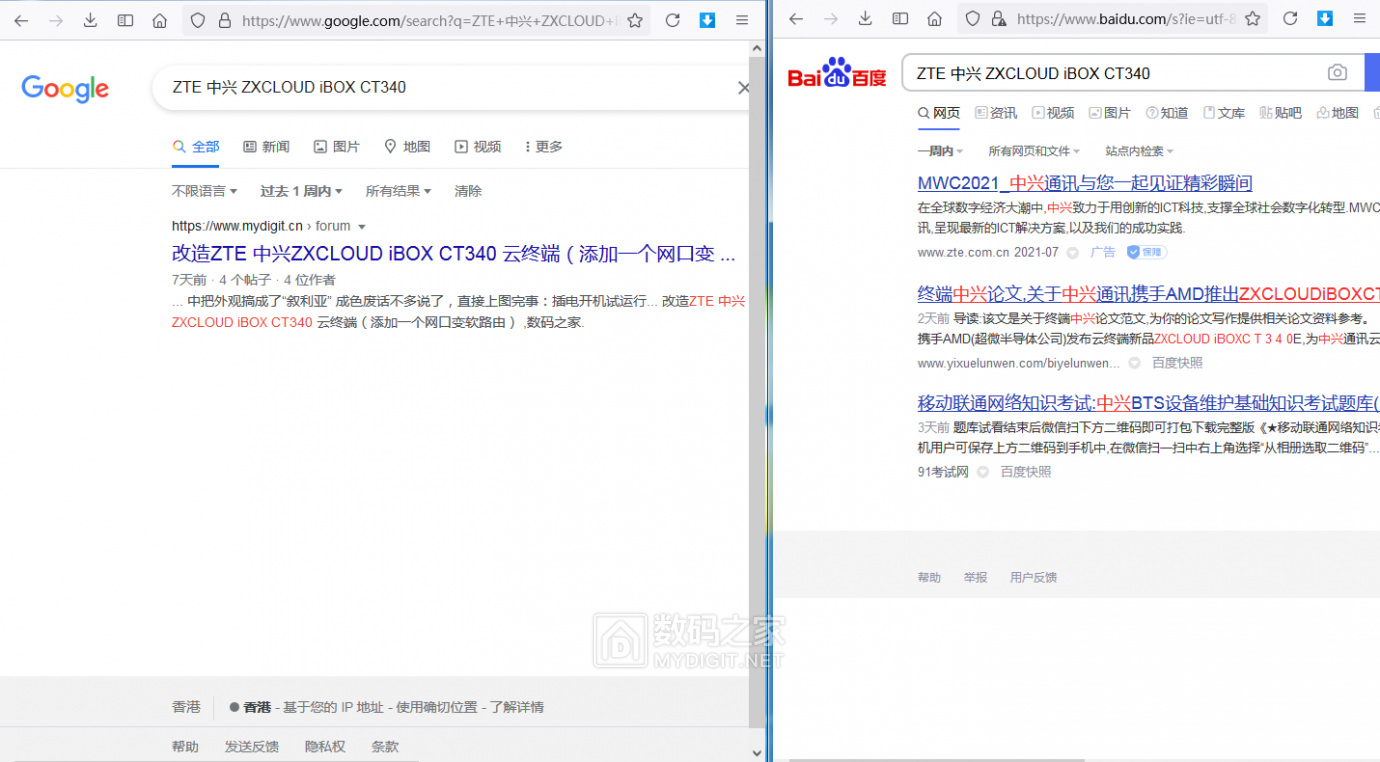Expand the 过去 1 周内 time filter

pos(301,191)
